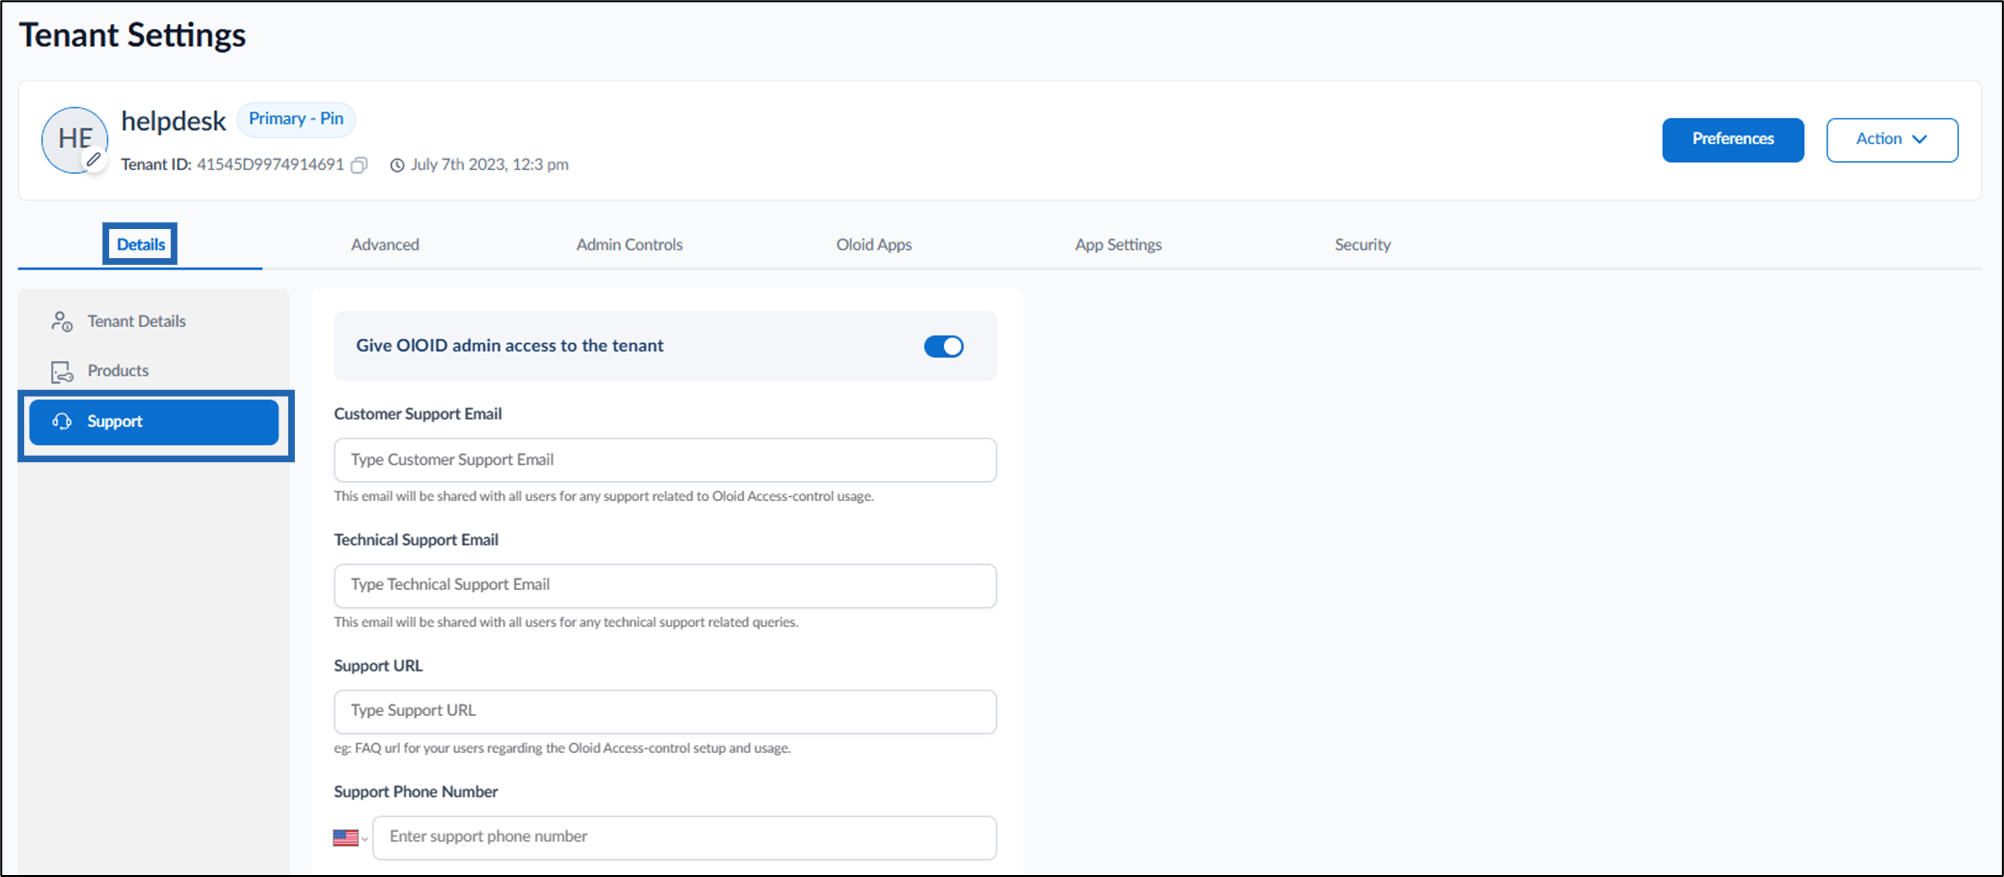Toggle Give OLOID admin access switch
The image size is (2004, 877).
pos(943,346)
